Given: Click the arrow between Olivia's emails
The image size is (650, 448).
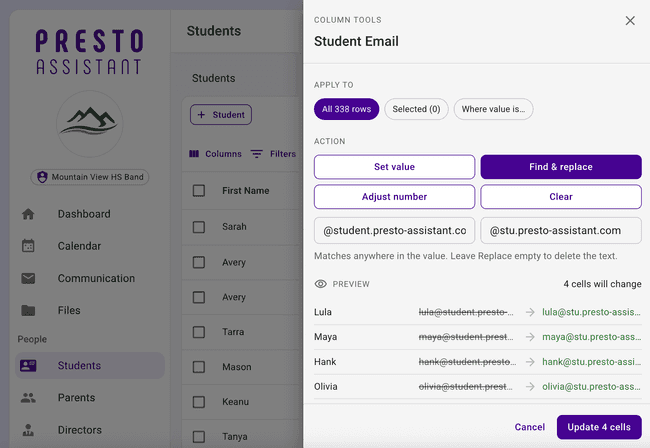Looking at the screenshot, I should click(530, 387).
